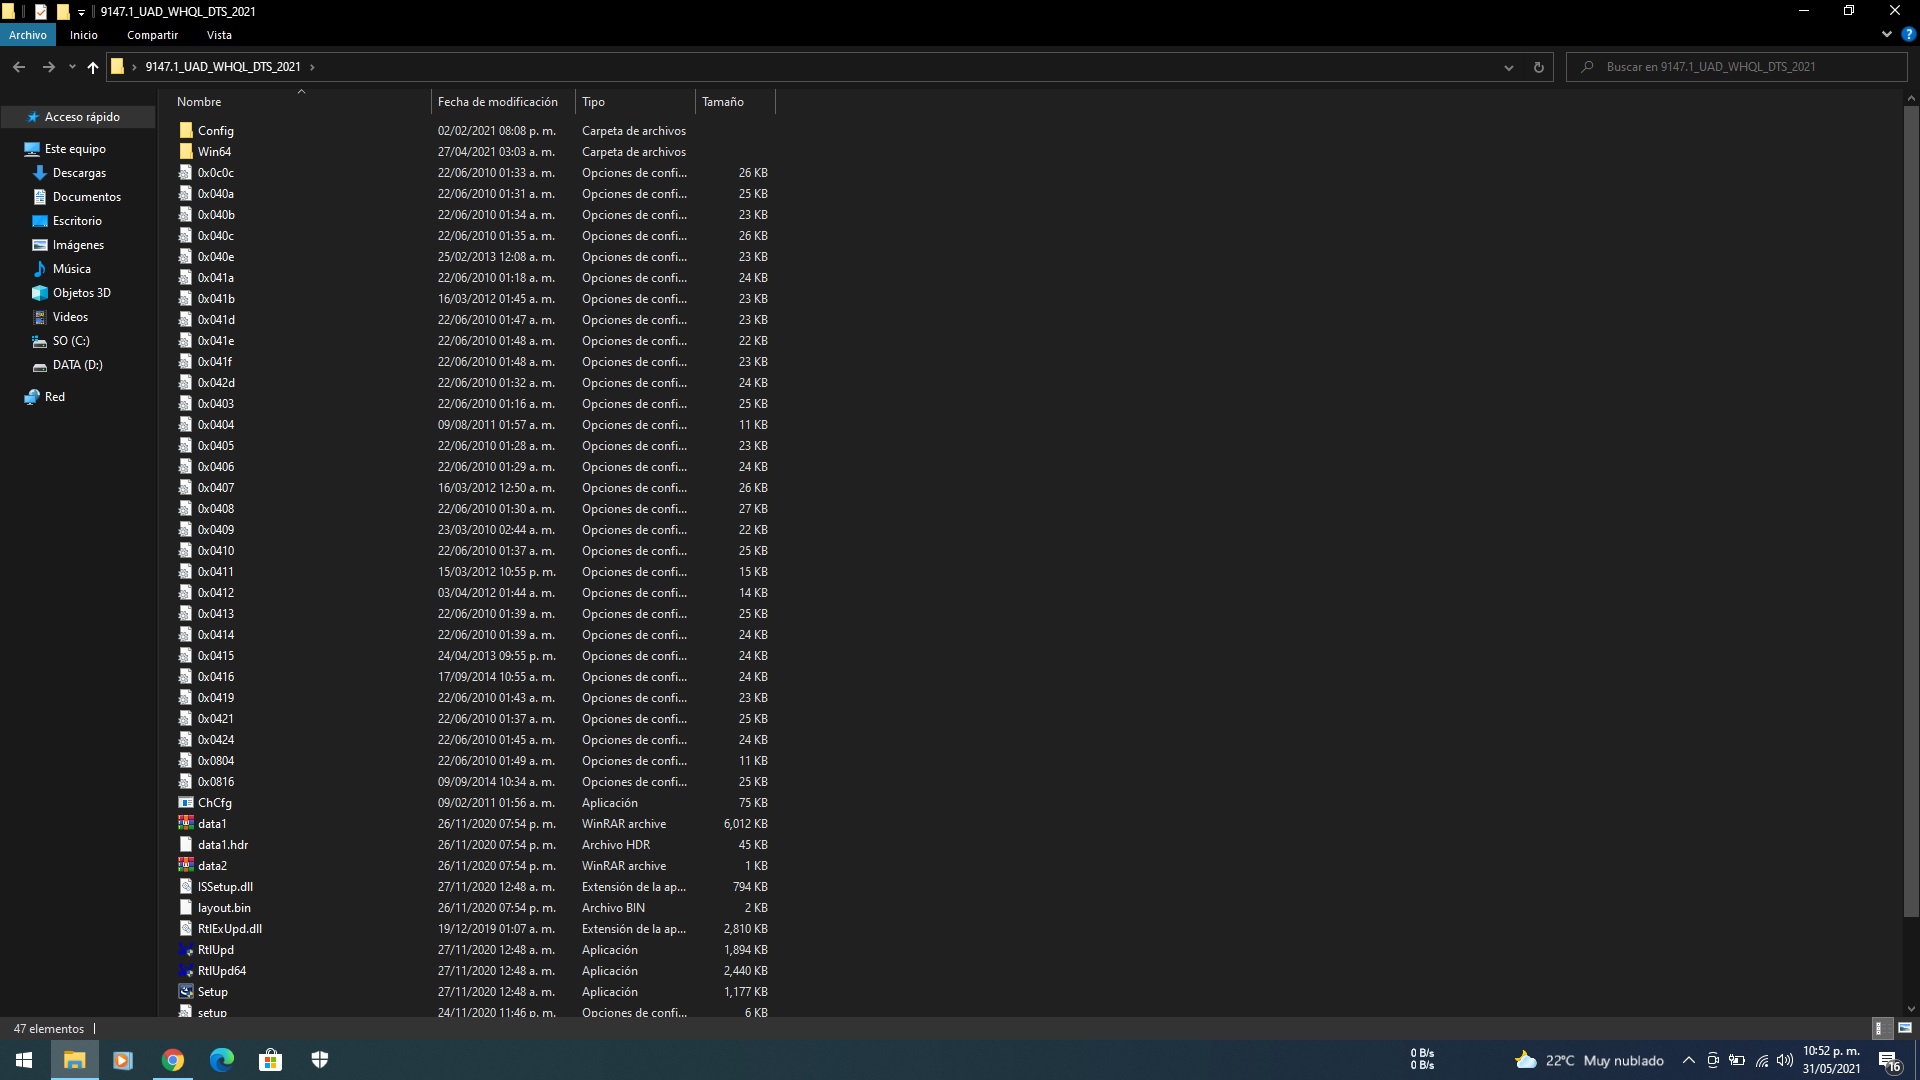Select the RtlUpd application icon
Screen dimensions: 1920x1080
[x=186, y=950]
